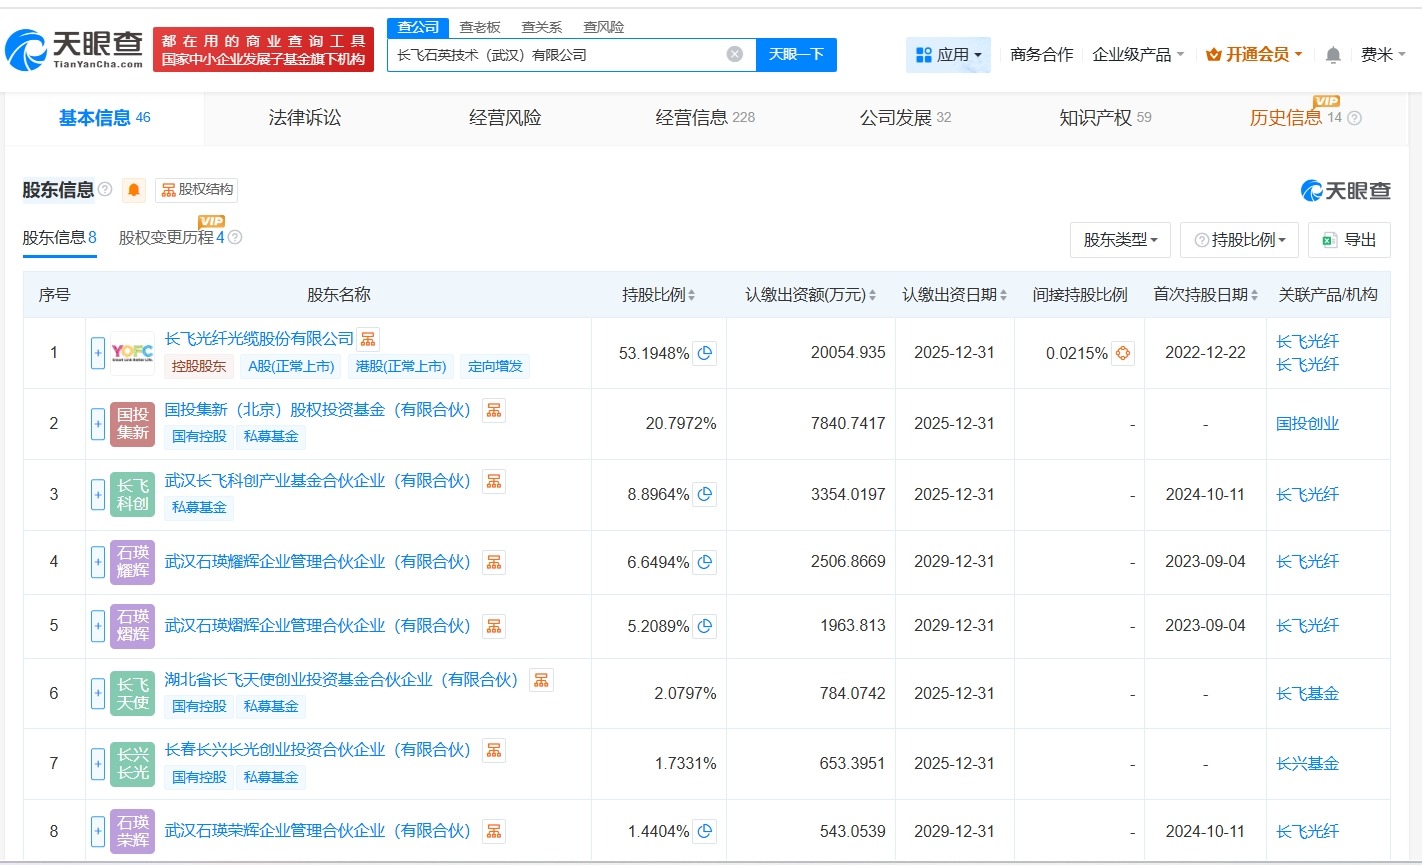Open the 应用 apps grid

(946, 54)
